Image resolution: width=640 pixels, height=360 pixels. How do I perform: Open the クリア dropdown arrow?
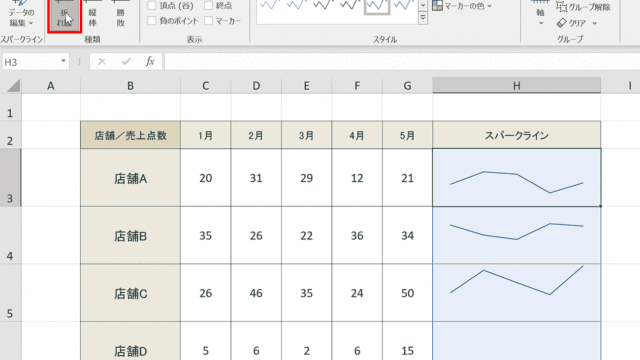(x=594, y=23)
